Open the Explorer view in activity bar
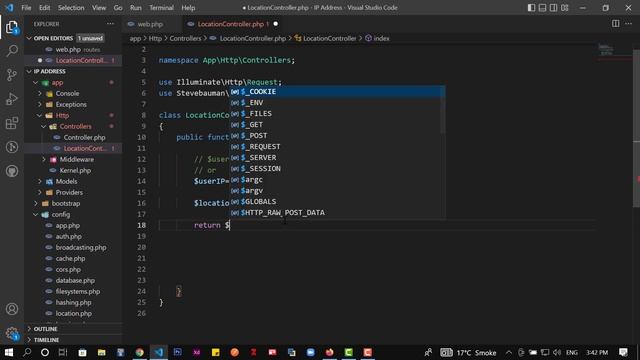This screenshot has width=640, height=360. 12,27
